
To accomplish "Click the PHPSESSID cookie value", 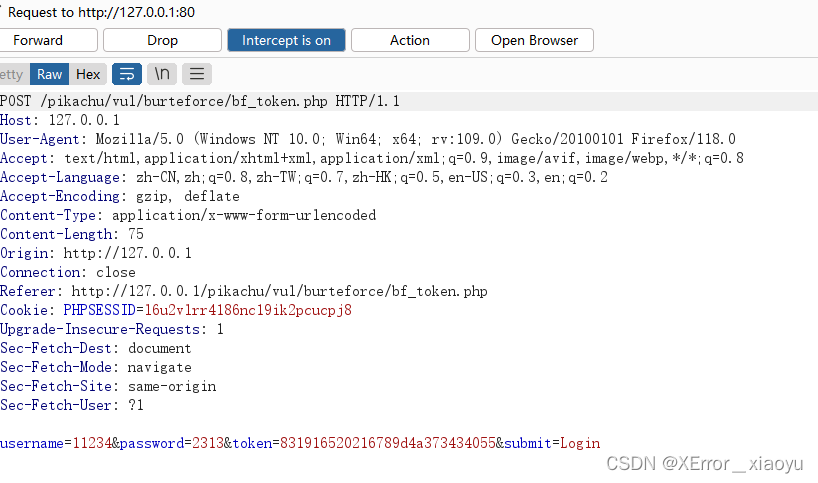I will pyautogui.click(x=248, y=310).
